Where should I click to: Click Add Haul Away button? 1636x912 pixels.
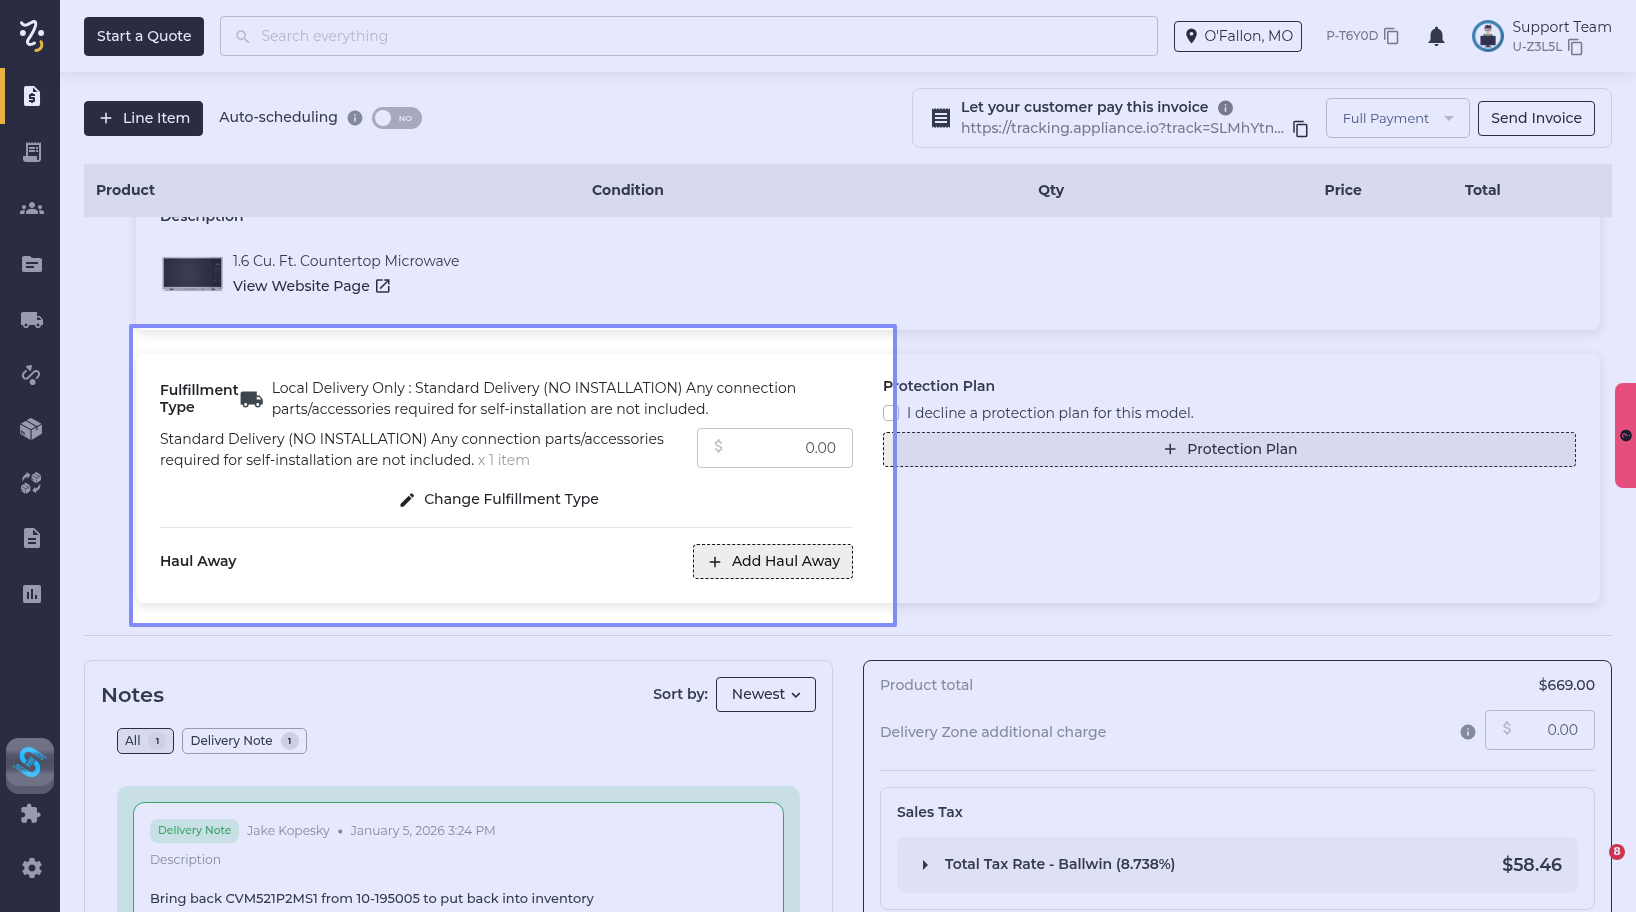coord(772,561)
